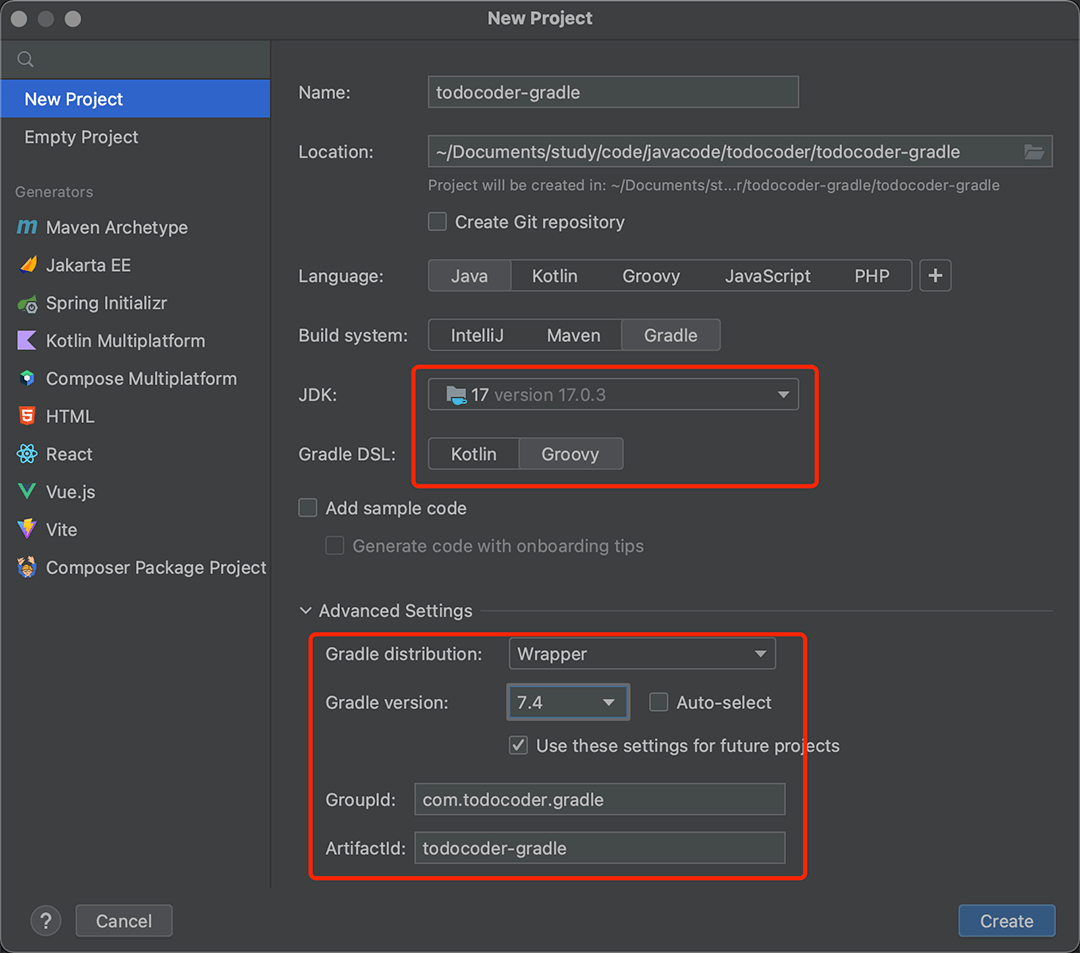Screen dimensions: 1080x953
Task: Check Add sample code
Action: [308, 508]
